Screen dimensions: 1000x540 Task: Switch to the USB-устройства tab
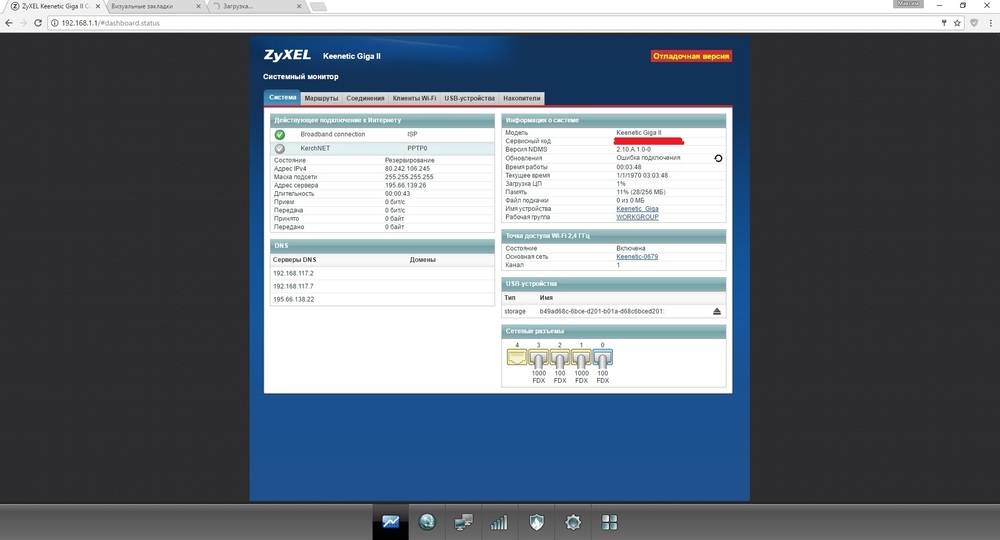pos(469,98)
